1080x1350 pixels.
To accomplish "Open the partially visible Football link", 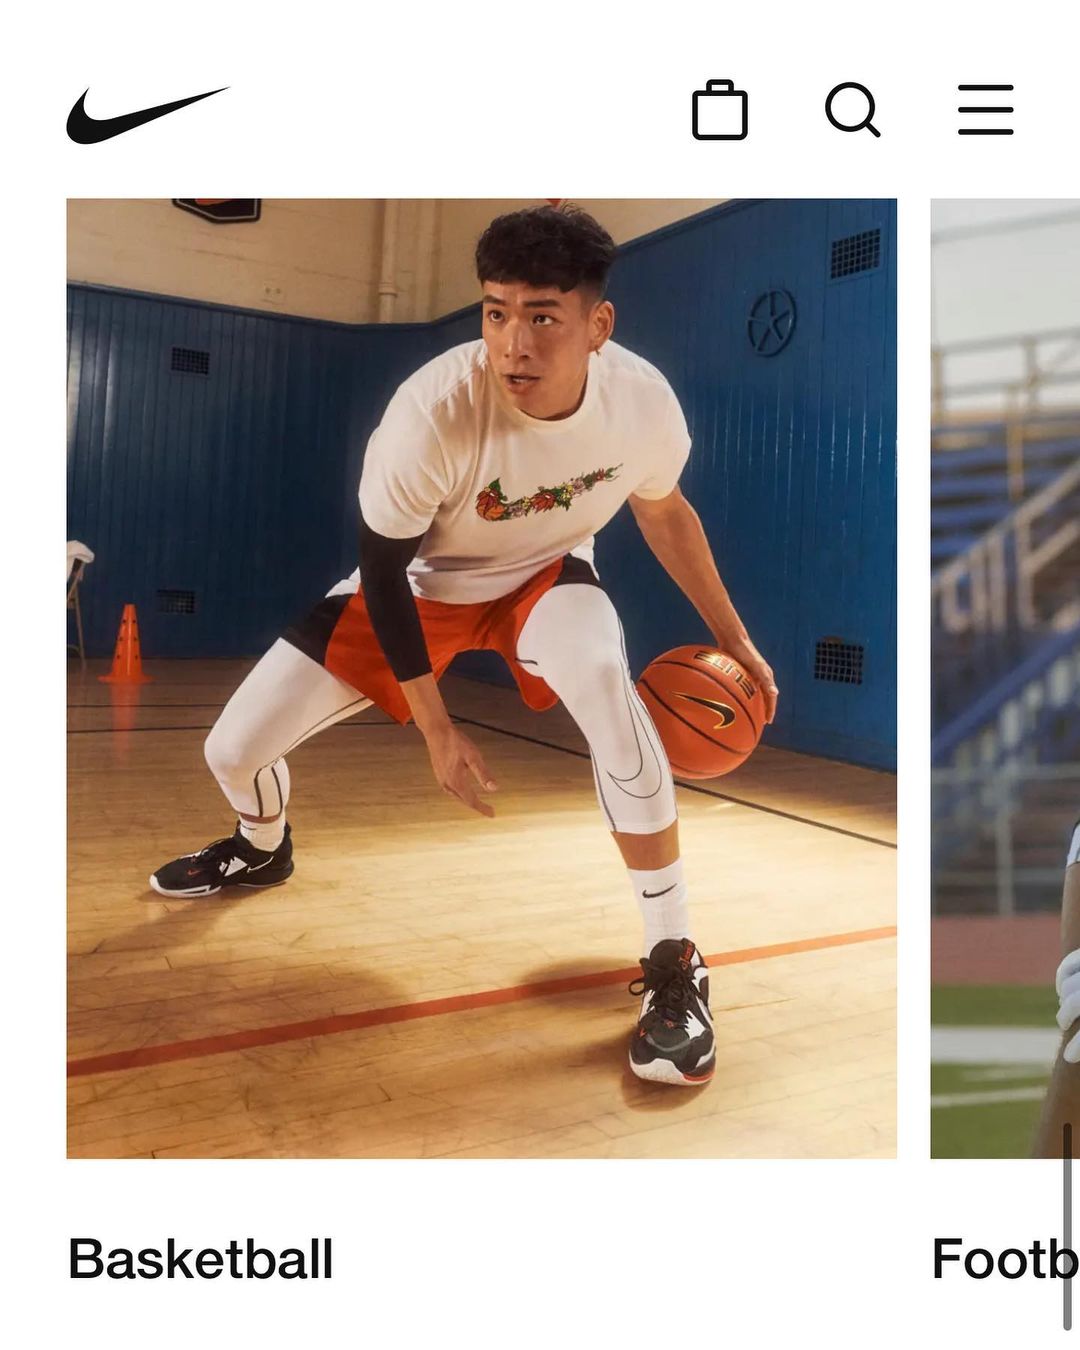I will [x=1005, y=1258].
